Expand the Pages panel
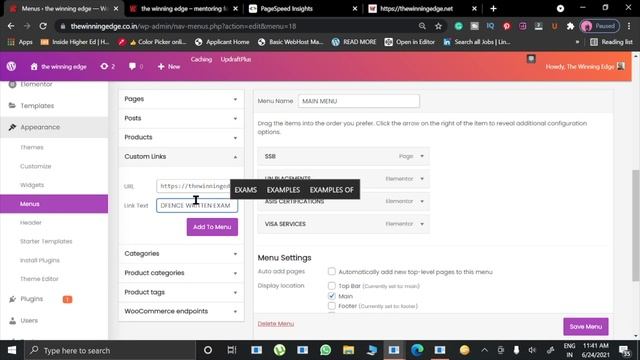 [x=181, y=99]
